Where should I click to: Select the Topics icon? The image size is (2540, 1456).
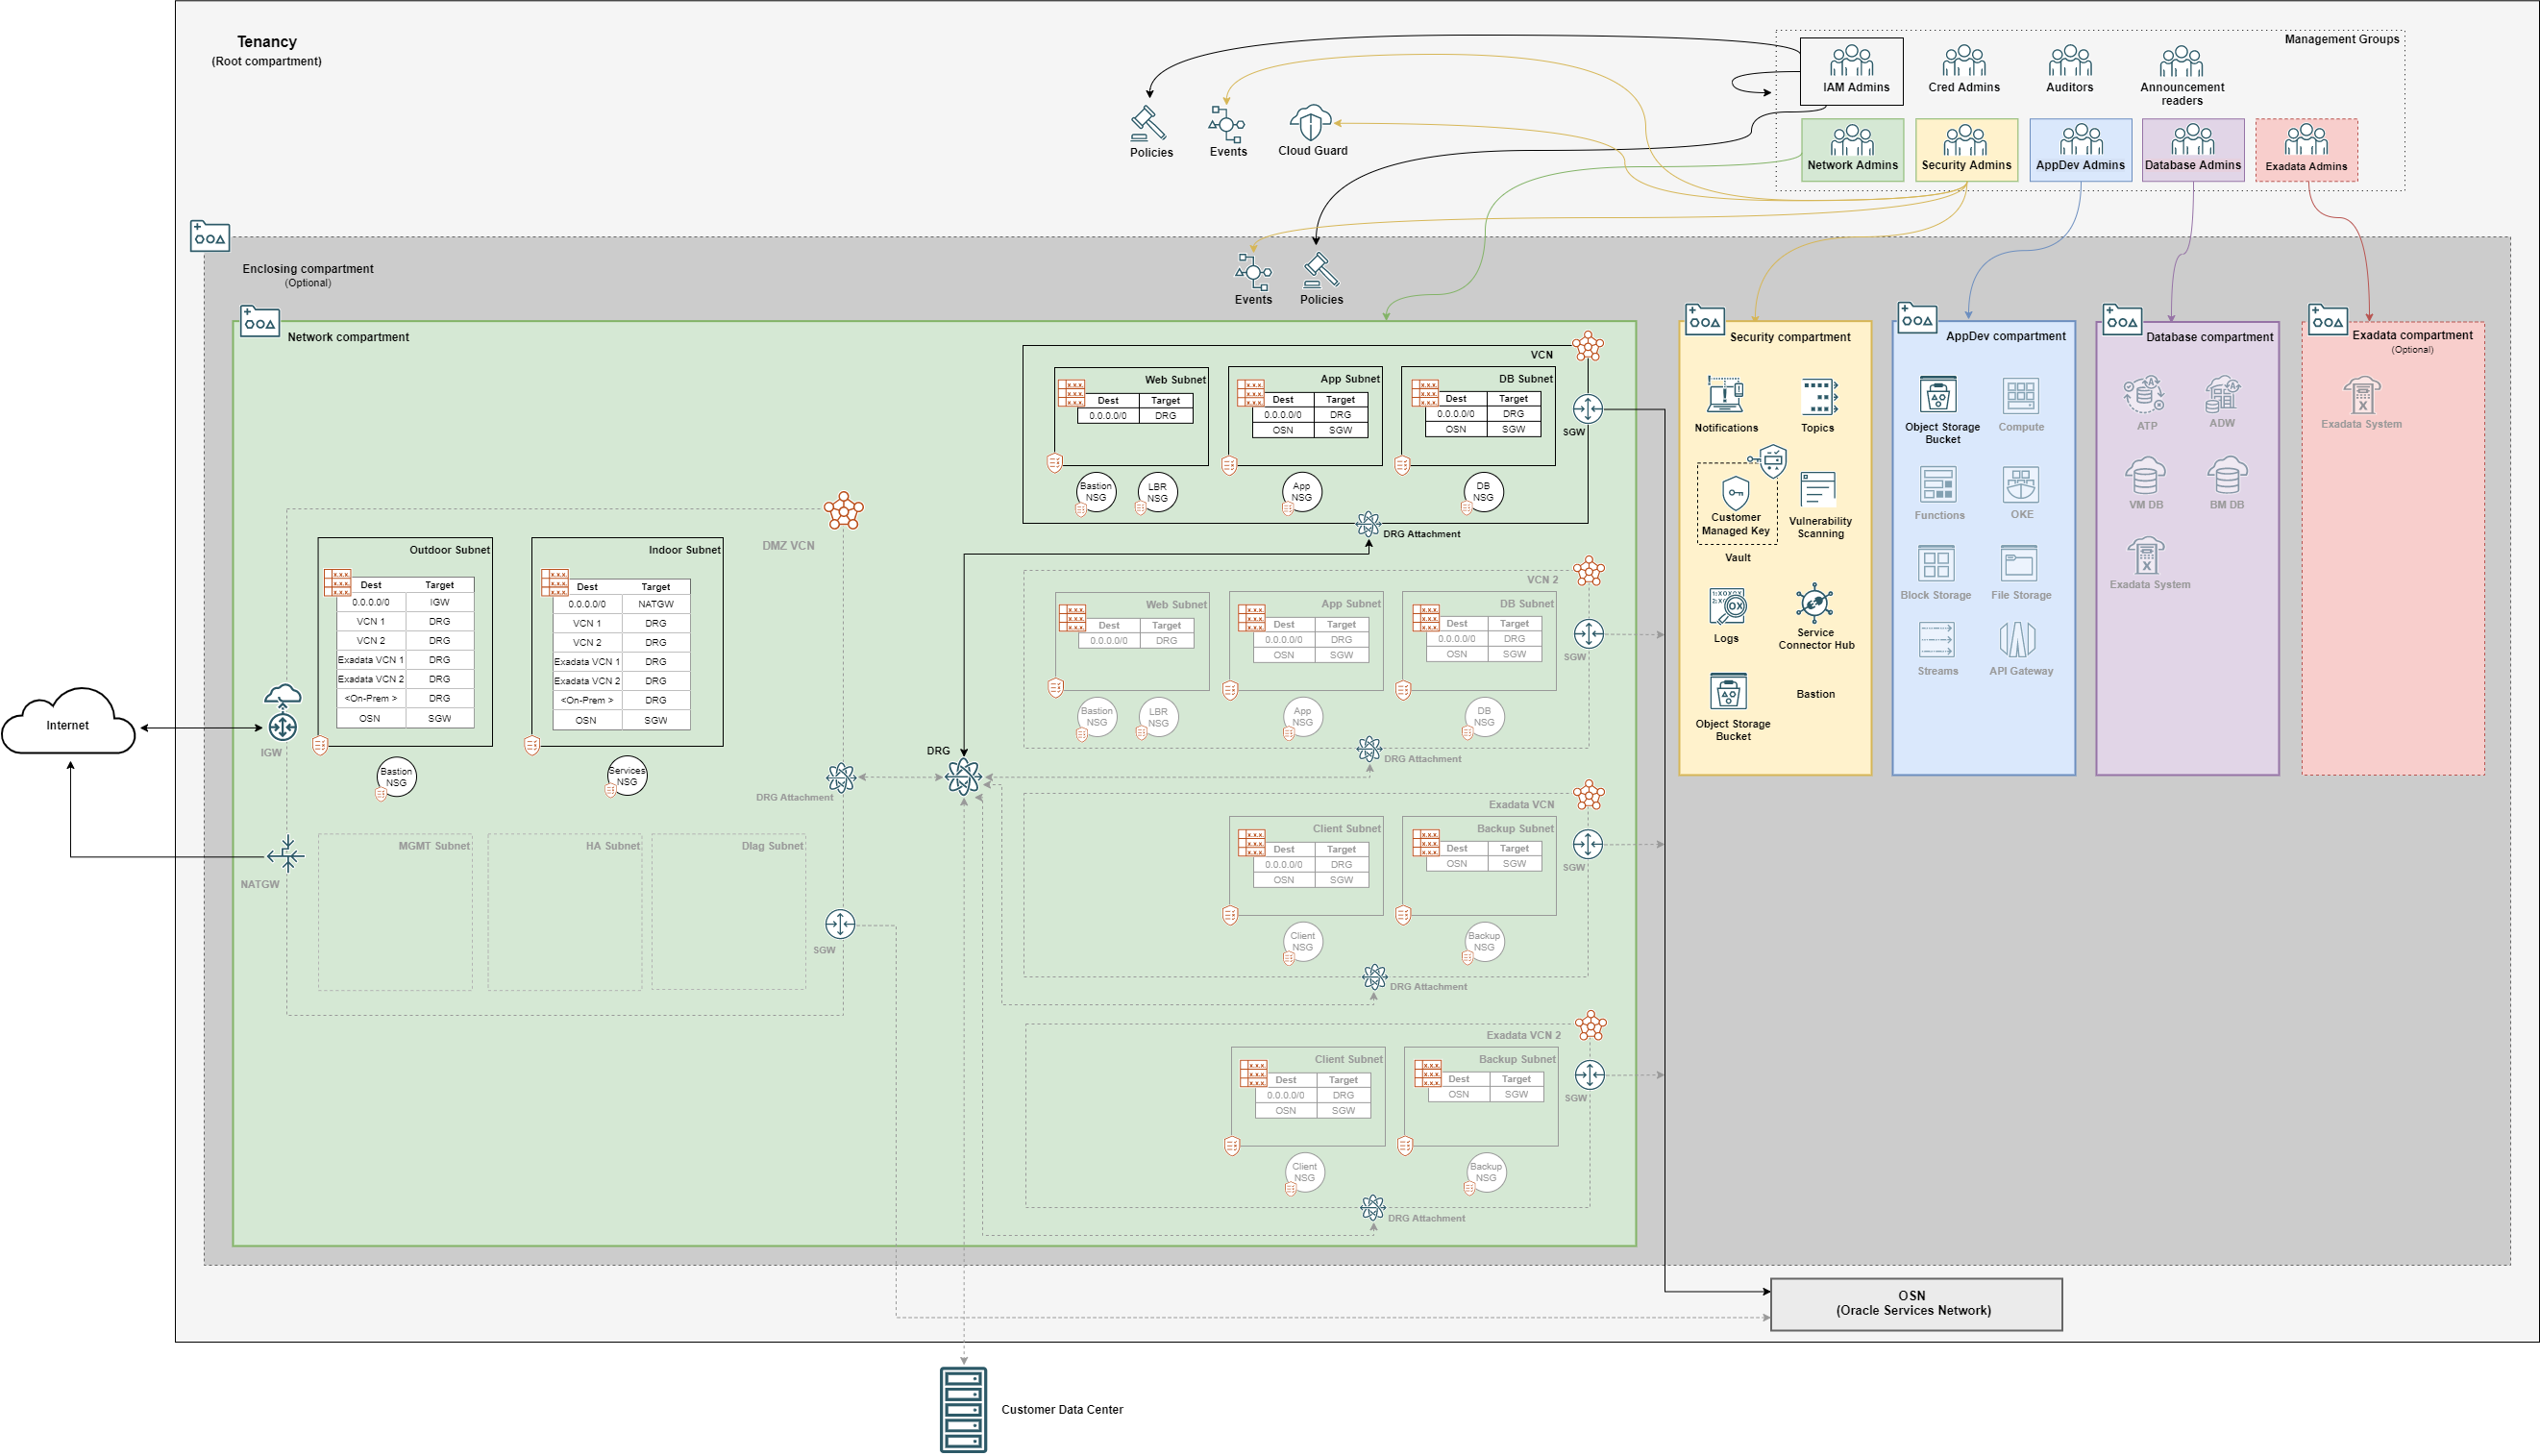pyautogui.click(x=1818, y=397)
